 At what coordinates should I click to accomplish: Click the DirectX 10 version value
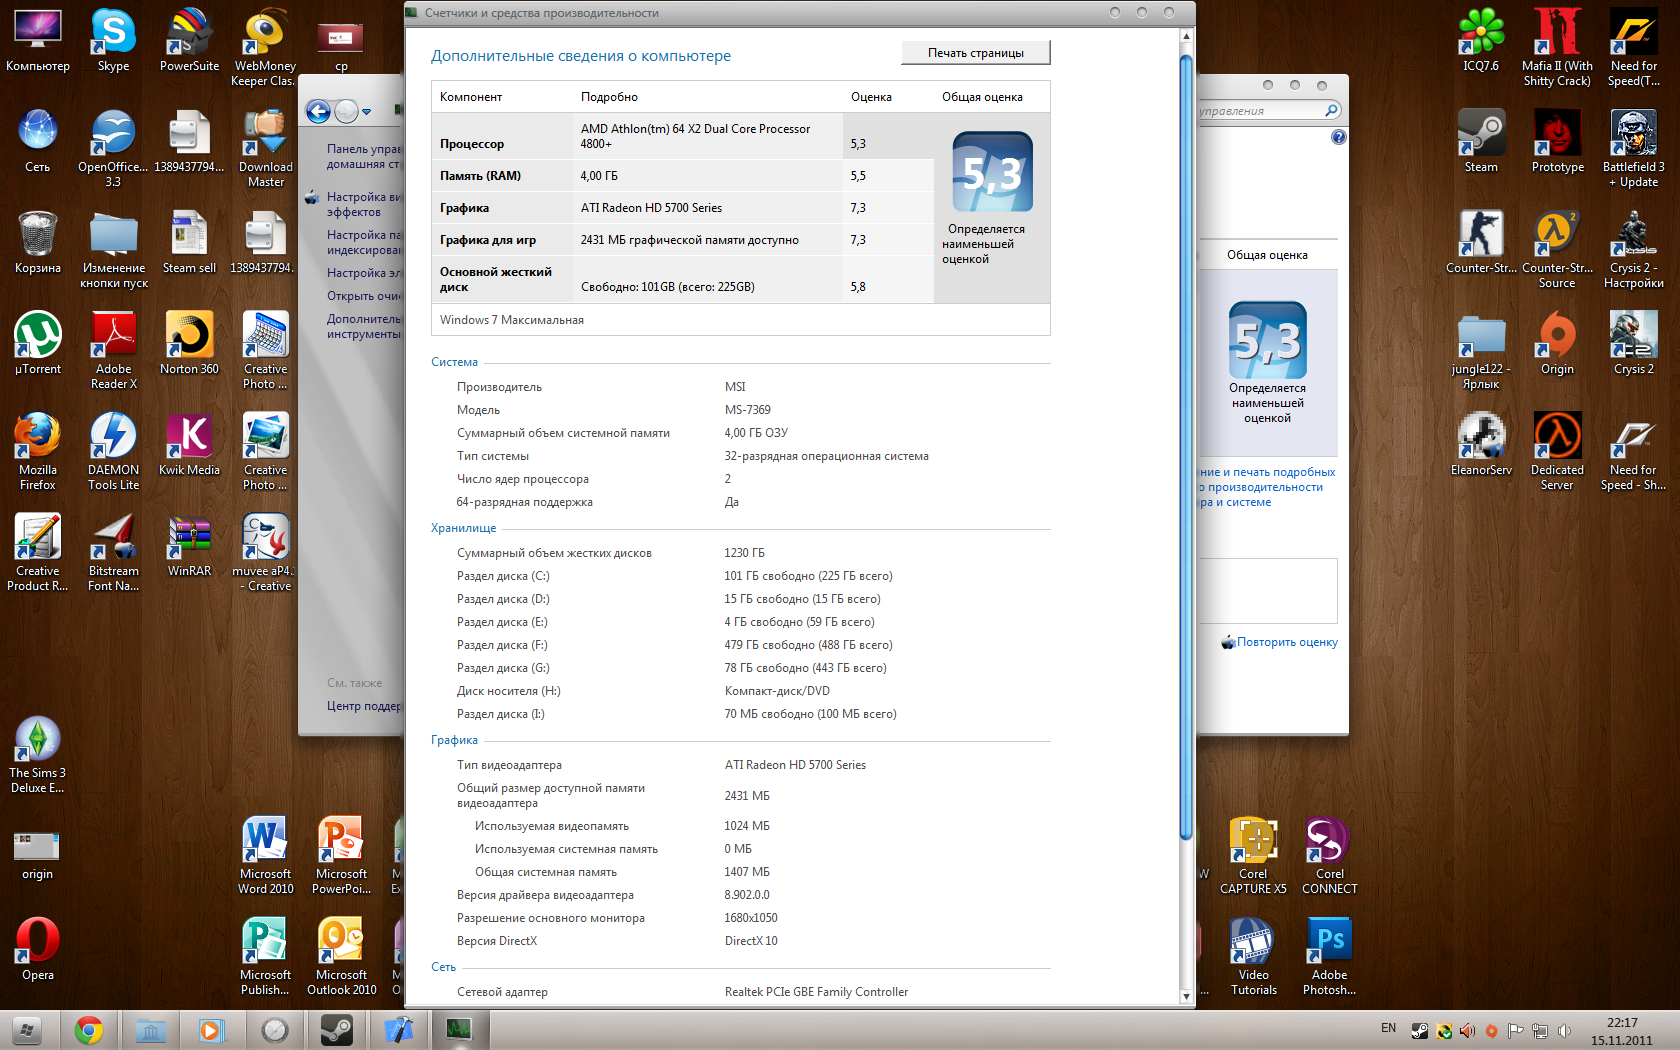point(751,941)
